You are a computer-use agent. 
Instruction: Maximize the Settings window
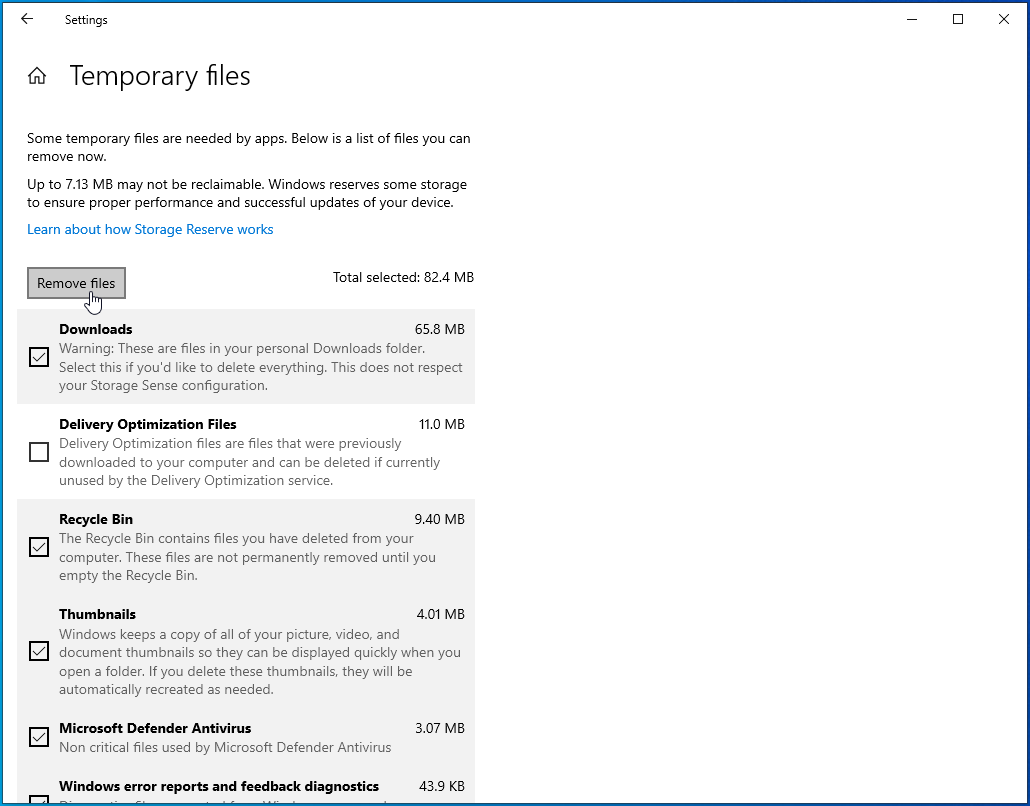pos(958,19)
